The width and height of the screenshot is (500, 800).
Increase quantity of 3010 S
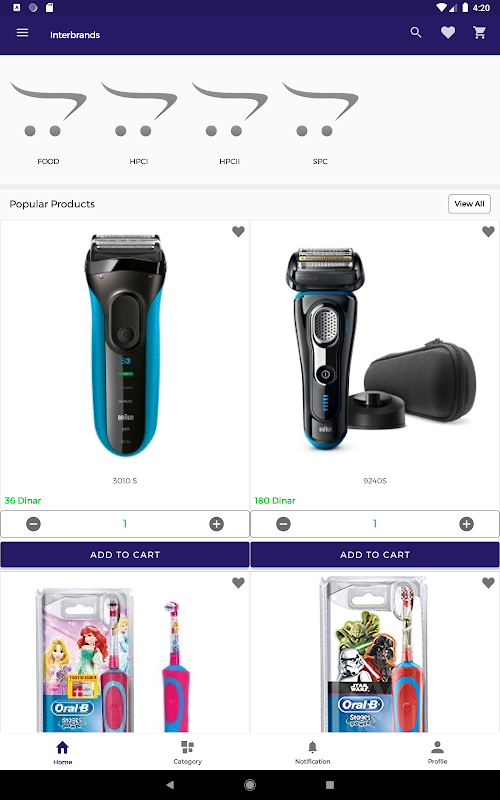pyautogui.click(x=216, y=524)
